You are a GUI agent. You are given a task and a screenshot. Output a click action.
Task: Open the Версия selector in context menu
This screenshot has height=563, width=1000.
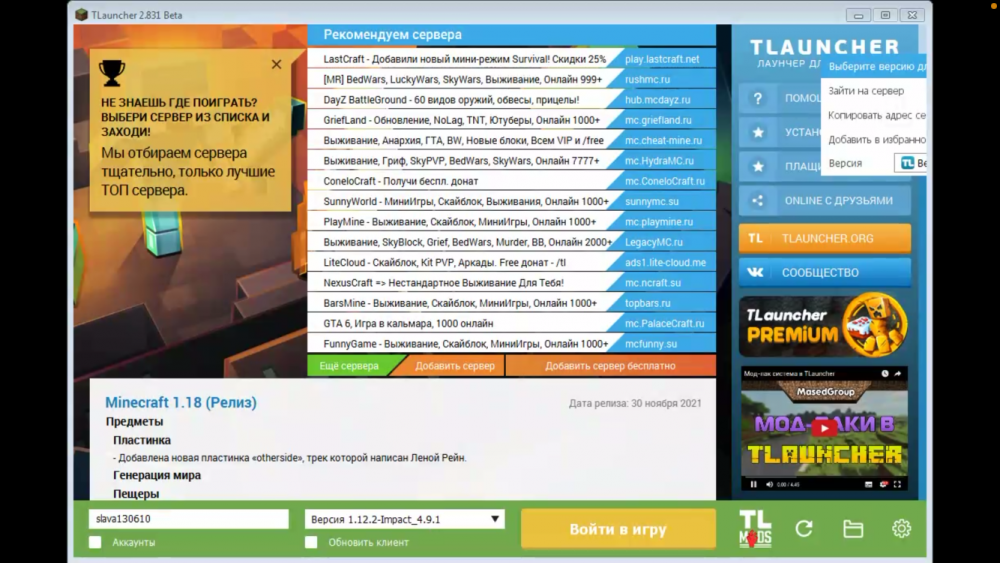[x=911, y=163]
